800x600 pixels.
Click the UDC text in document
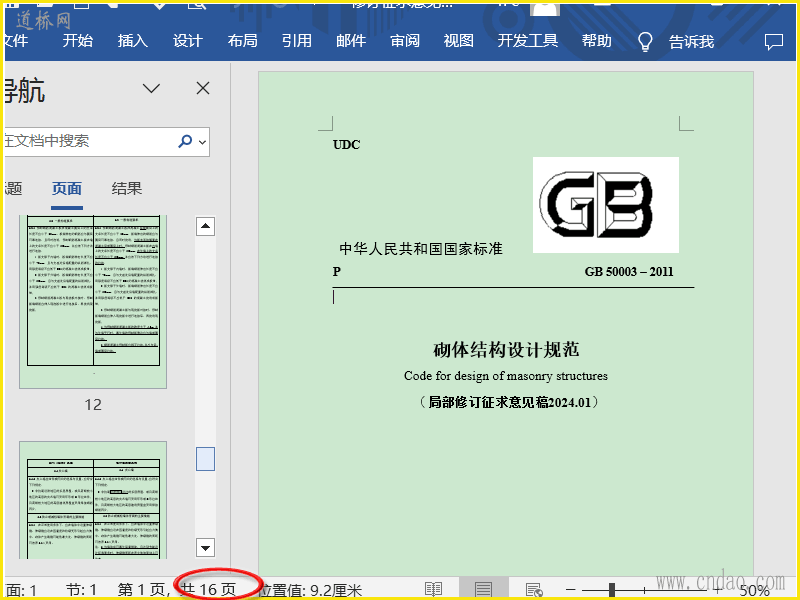tap(346, 145)
